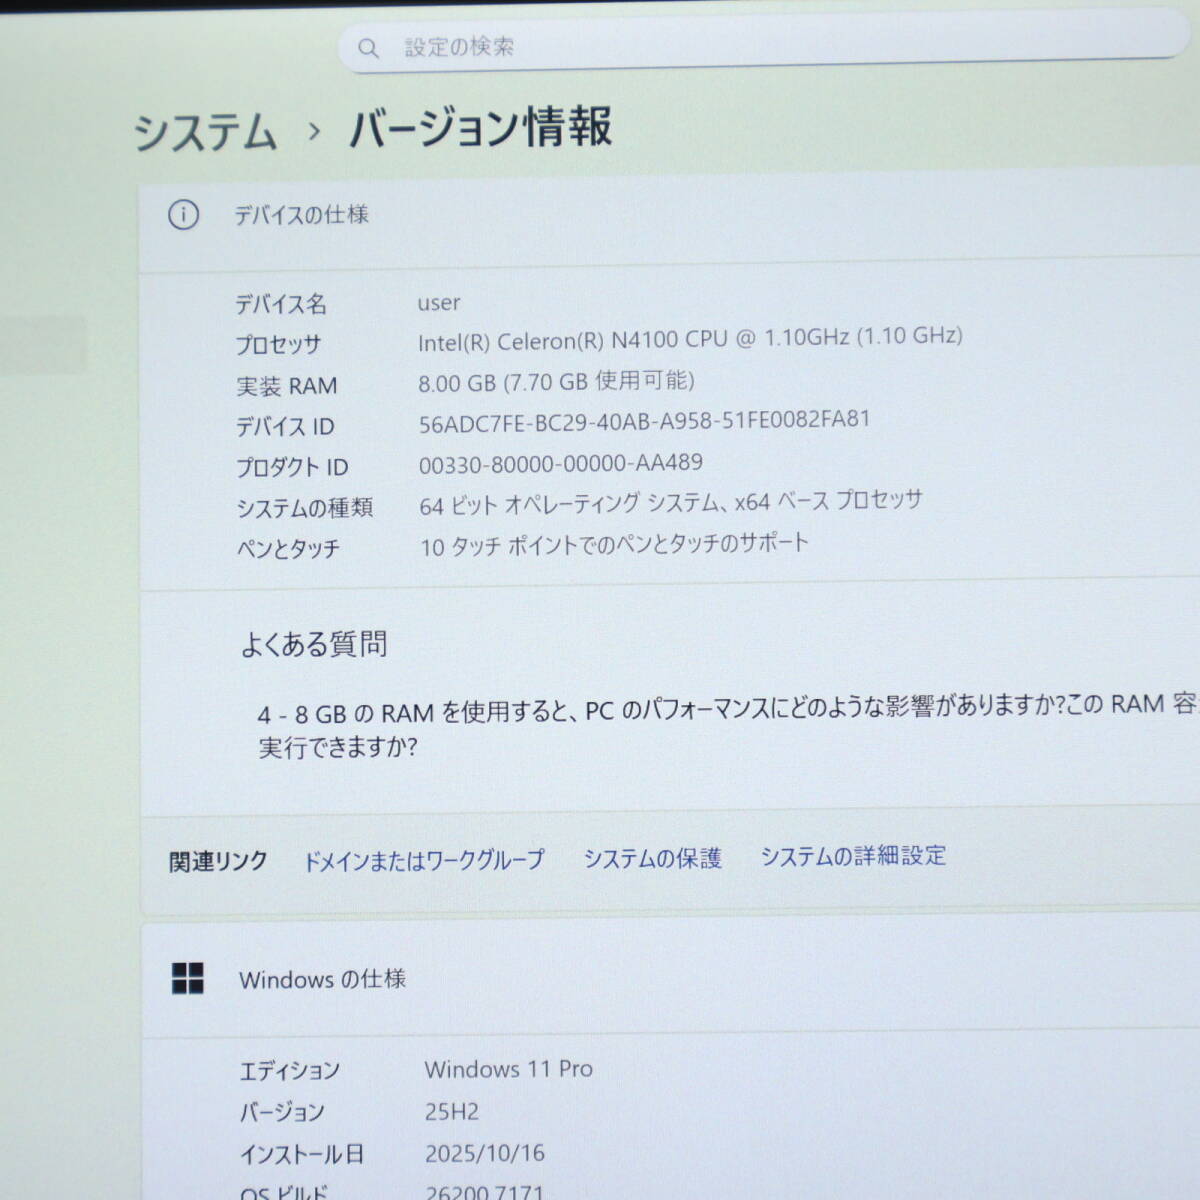Click the プロセッサ label

[x=278, y=345]
